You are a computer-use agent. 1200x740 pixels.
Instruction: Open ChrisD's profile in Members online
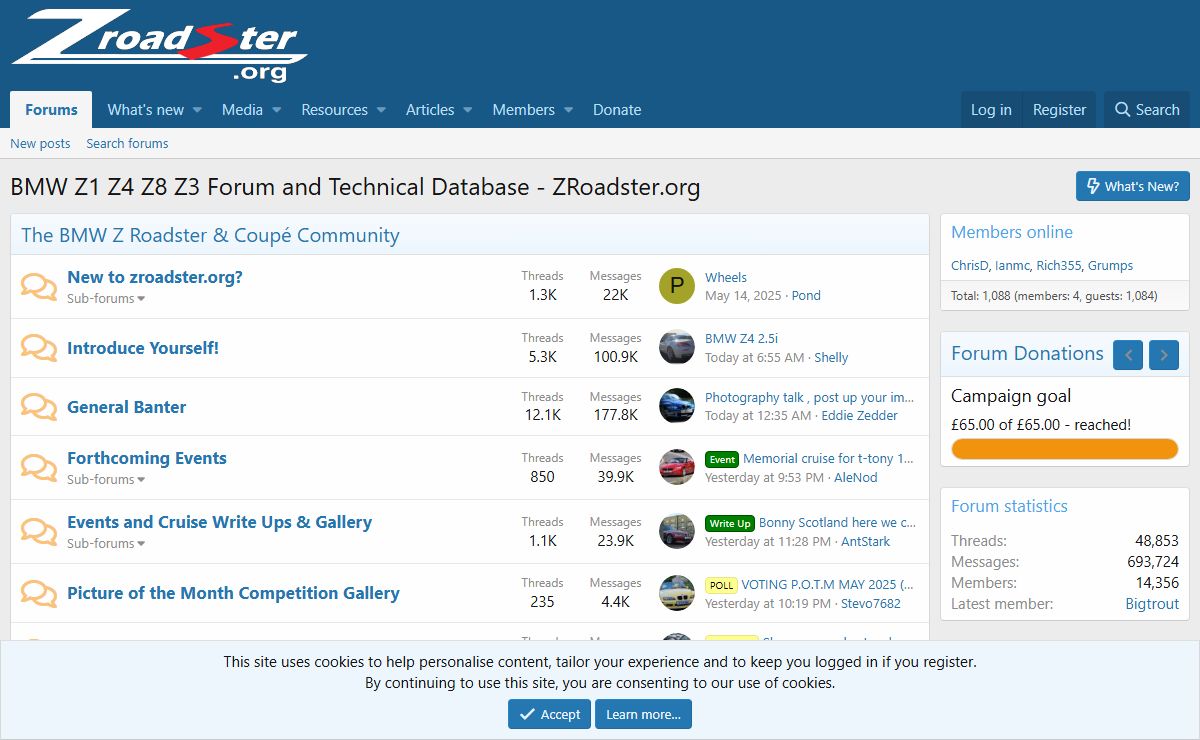coord(970,265)
